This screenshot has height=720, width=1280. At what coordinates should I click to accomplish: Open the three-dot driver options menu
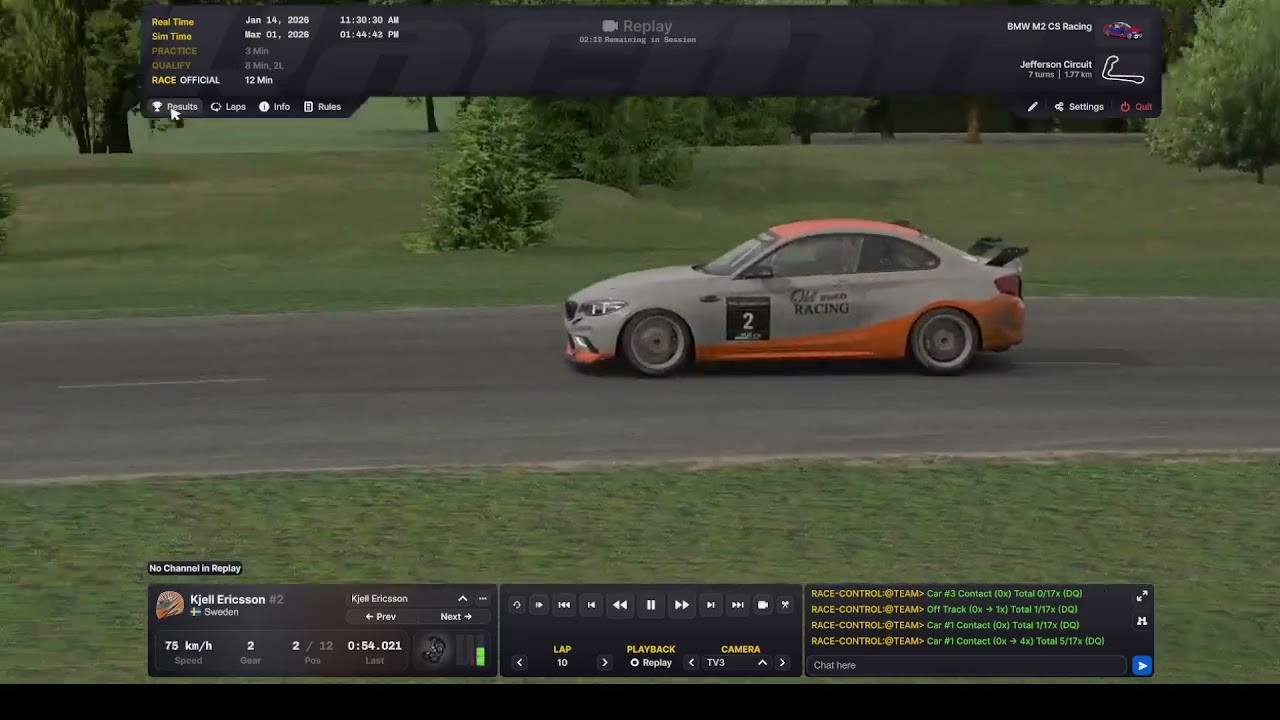(x=482, y=599)
